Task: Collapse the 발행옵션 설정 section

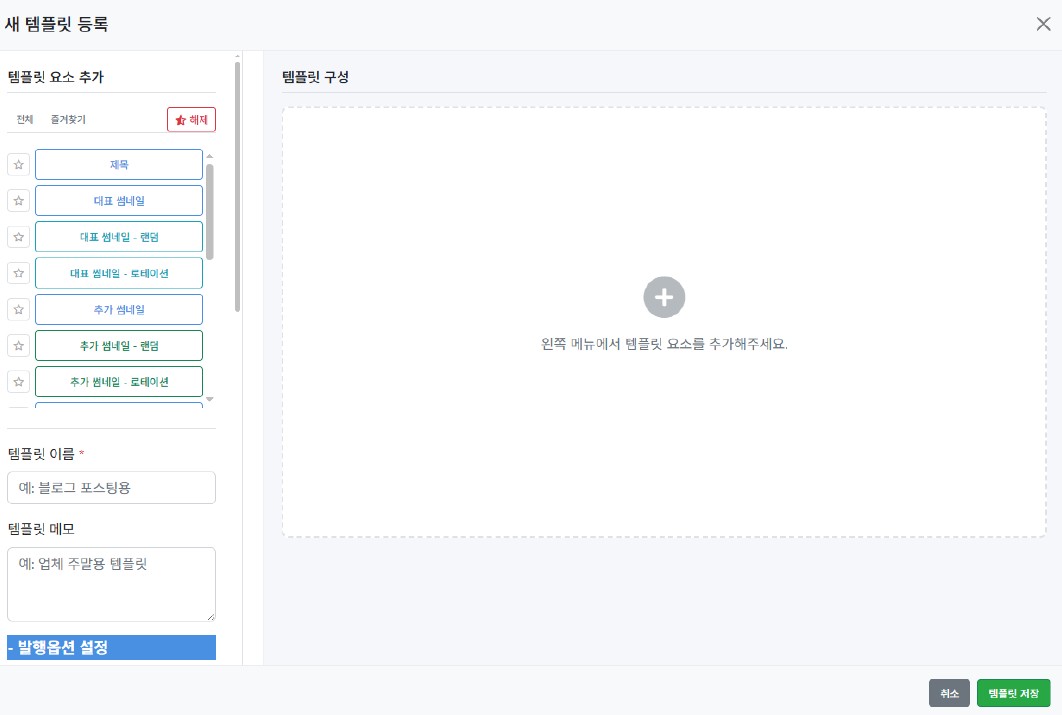Action: click(111, 647)
